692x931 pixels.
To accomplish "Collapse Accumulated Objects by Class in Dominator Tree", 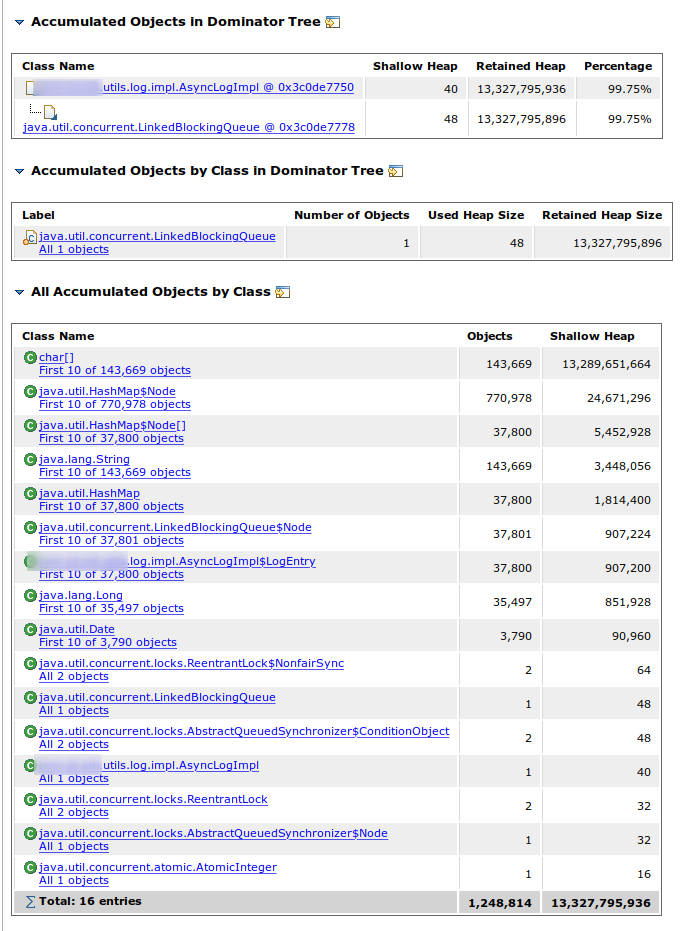I will [20, 172].
